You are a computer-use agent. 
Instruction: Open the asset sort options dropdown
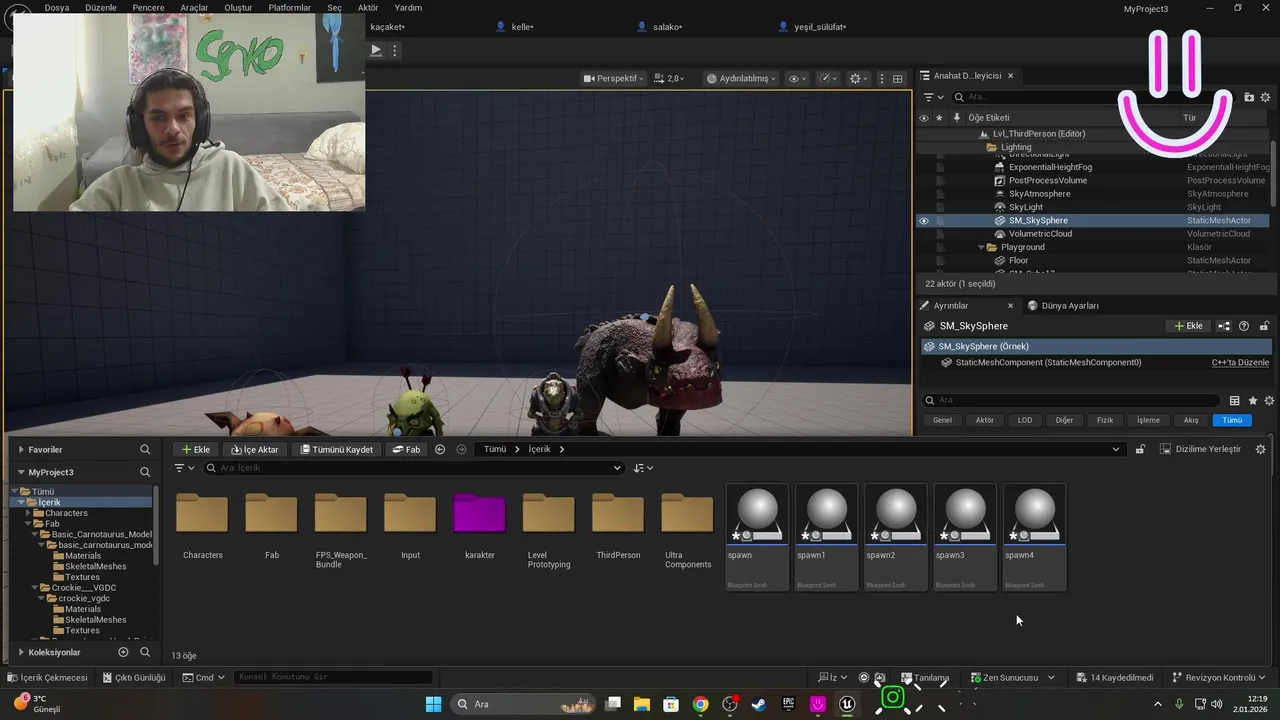point(643,468)
